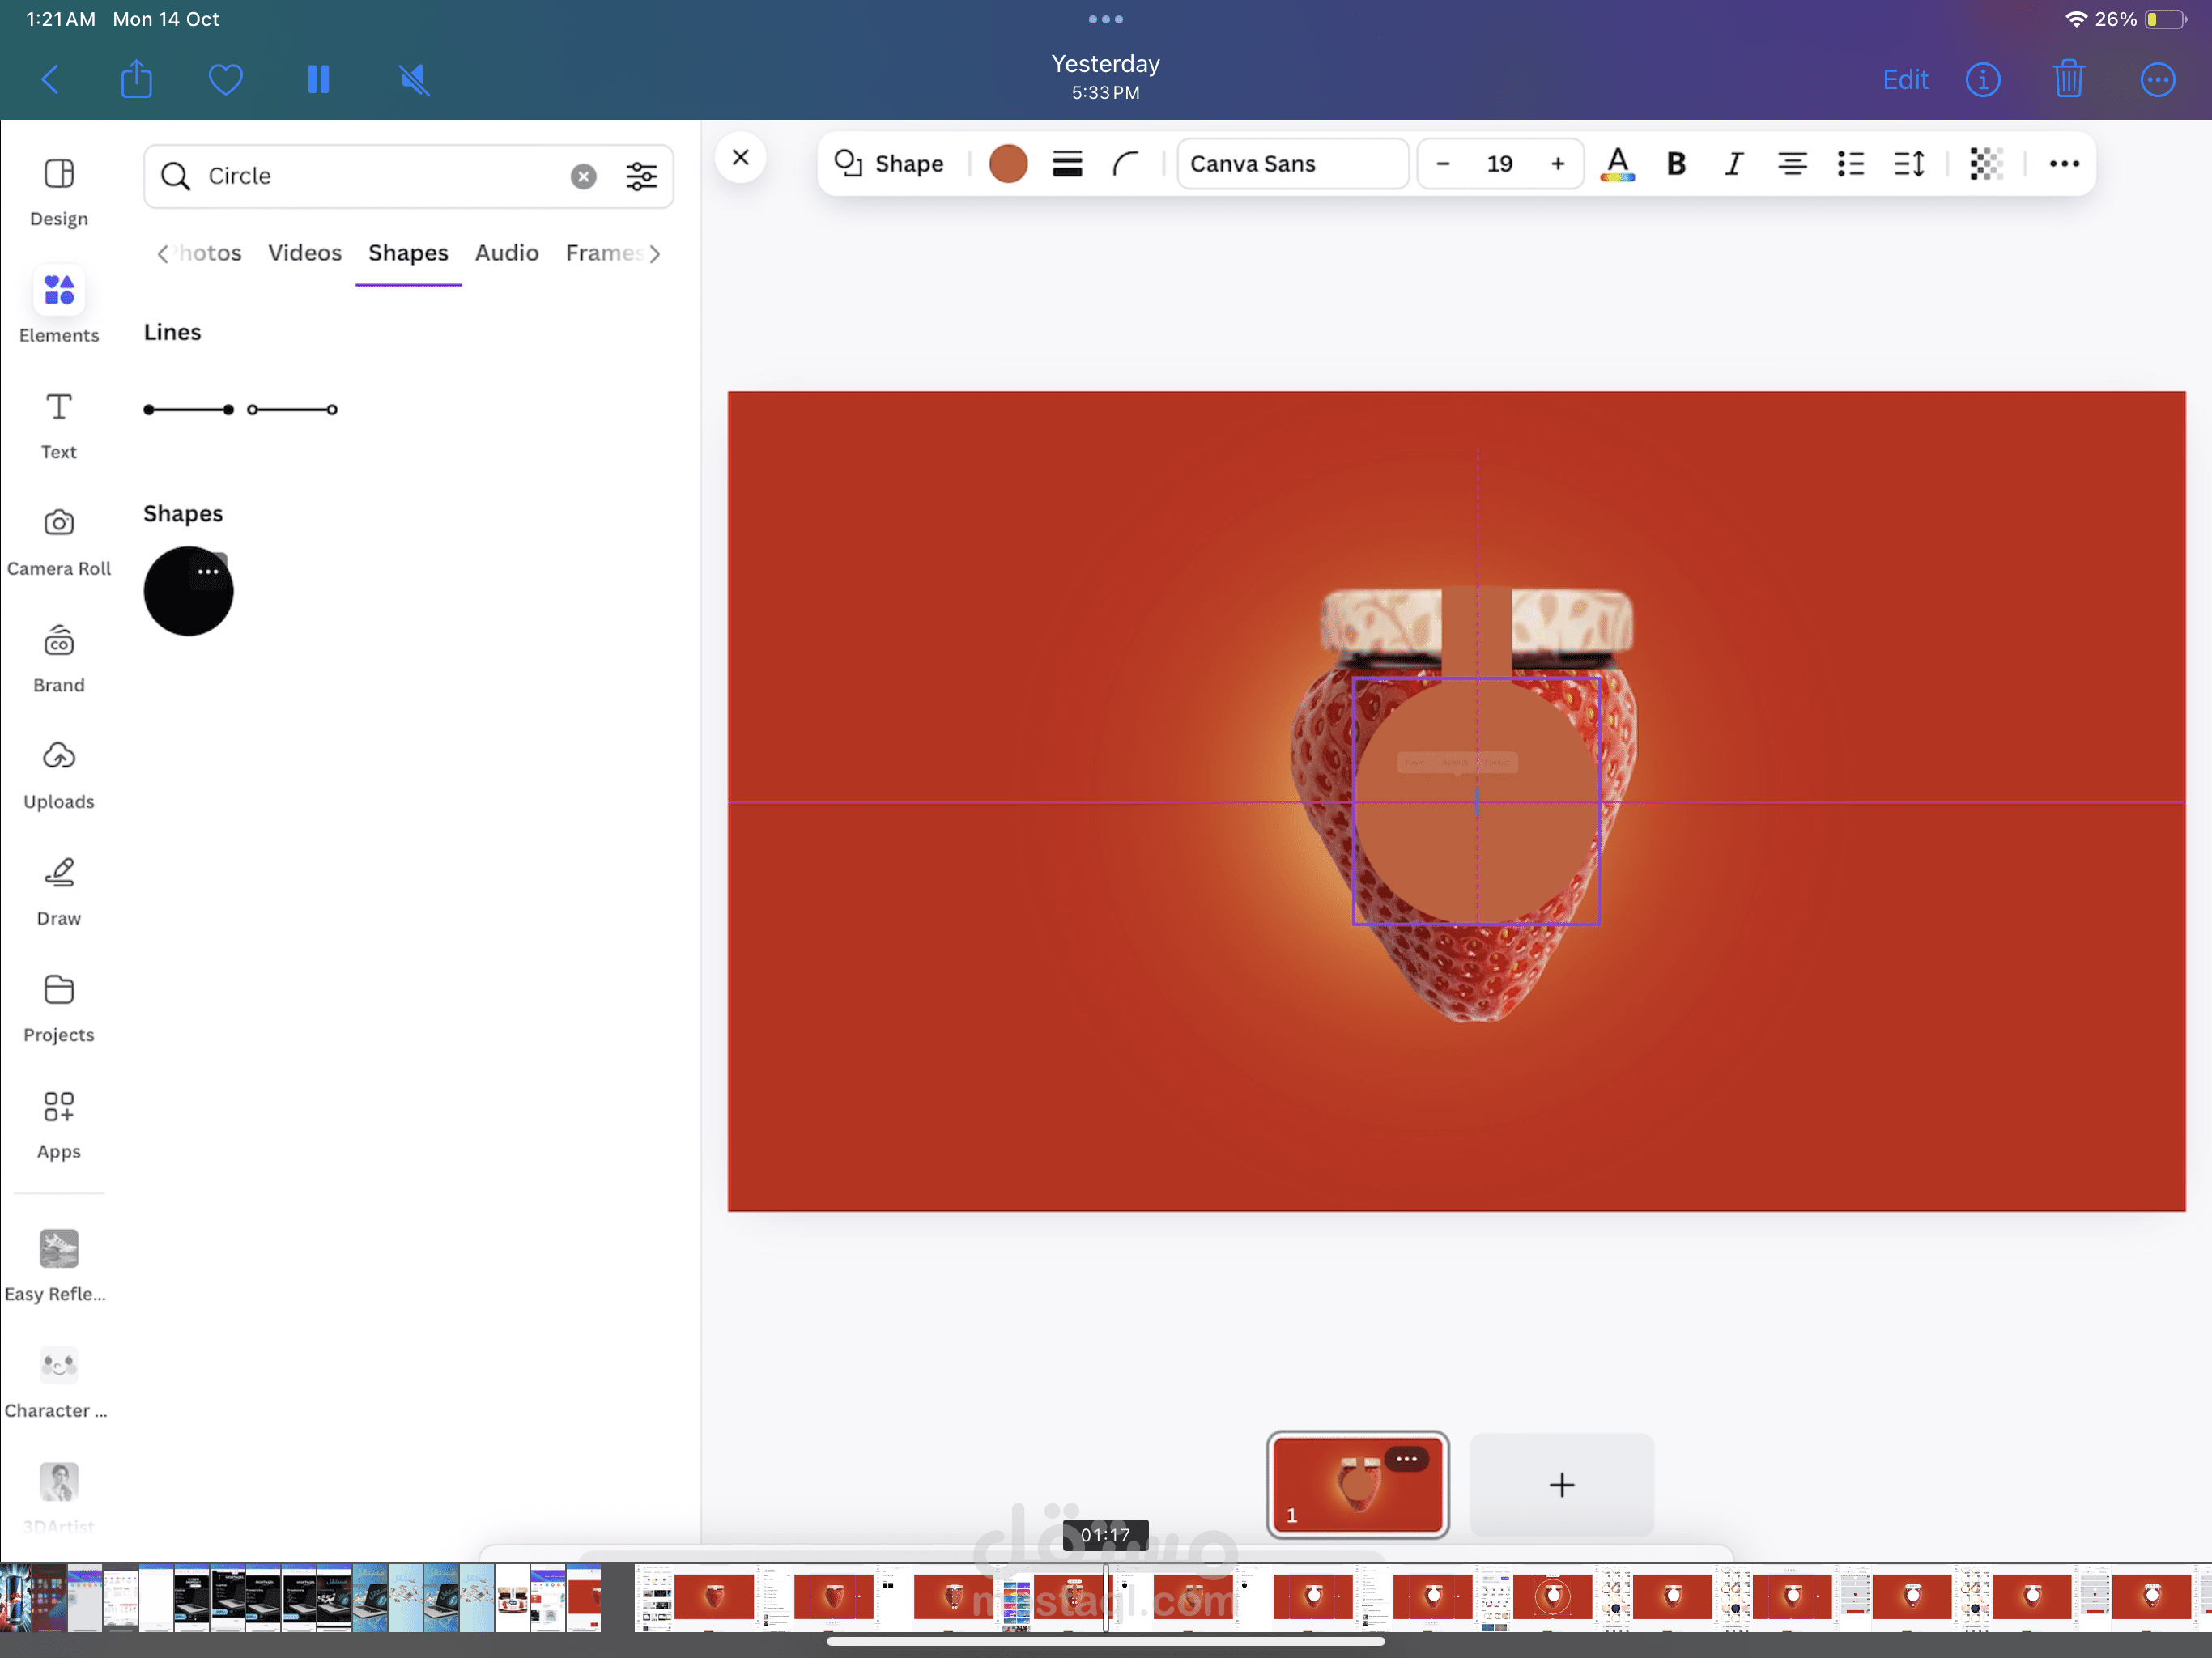Viewport: 2212px width, 1658px height.
Task: Open the border style lines icon
Action: (x=1067, y=163)
